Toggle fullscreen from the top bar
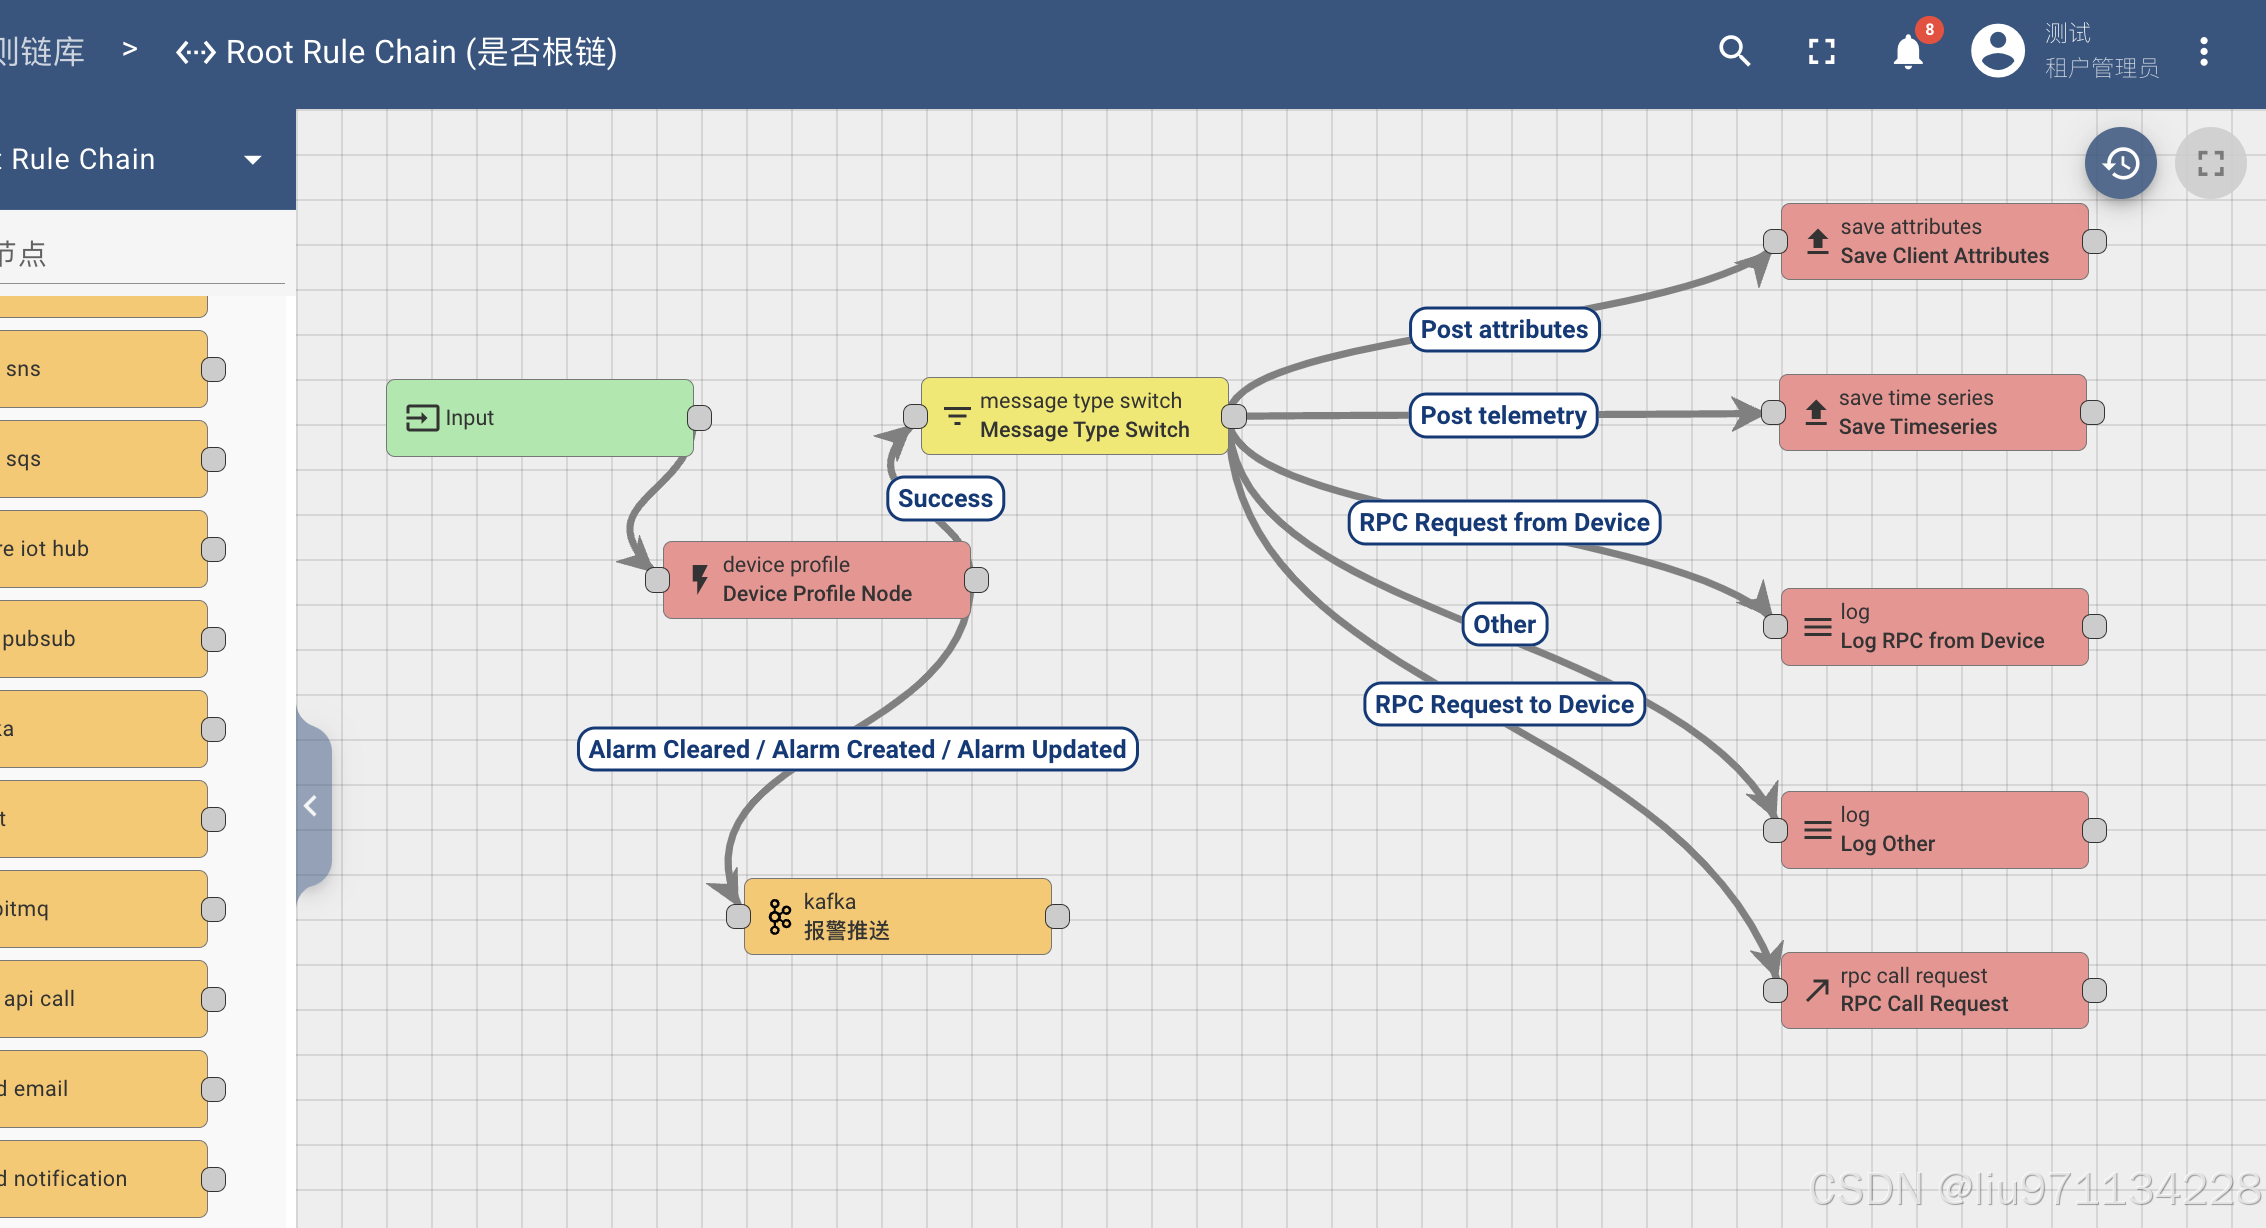2266x1228 pixels. pos(1821,51)
